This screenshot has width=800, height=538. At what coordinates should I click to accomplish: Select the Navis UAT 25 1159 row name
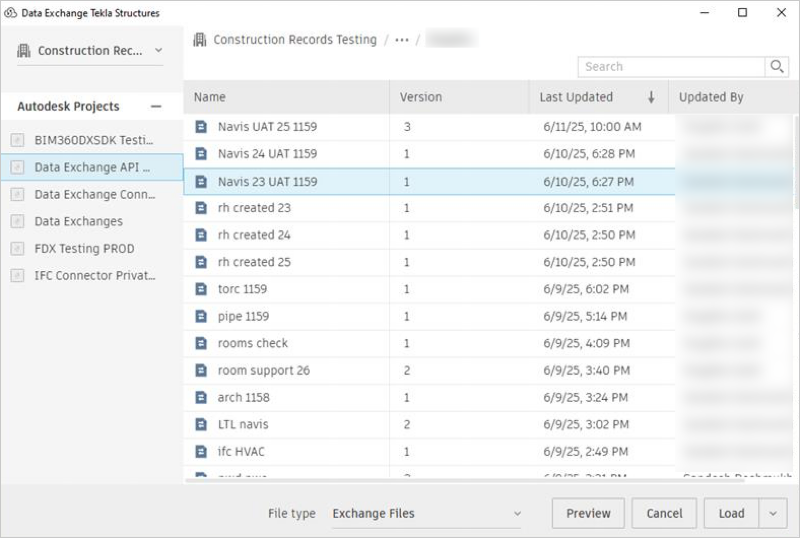[267, 127]
